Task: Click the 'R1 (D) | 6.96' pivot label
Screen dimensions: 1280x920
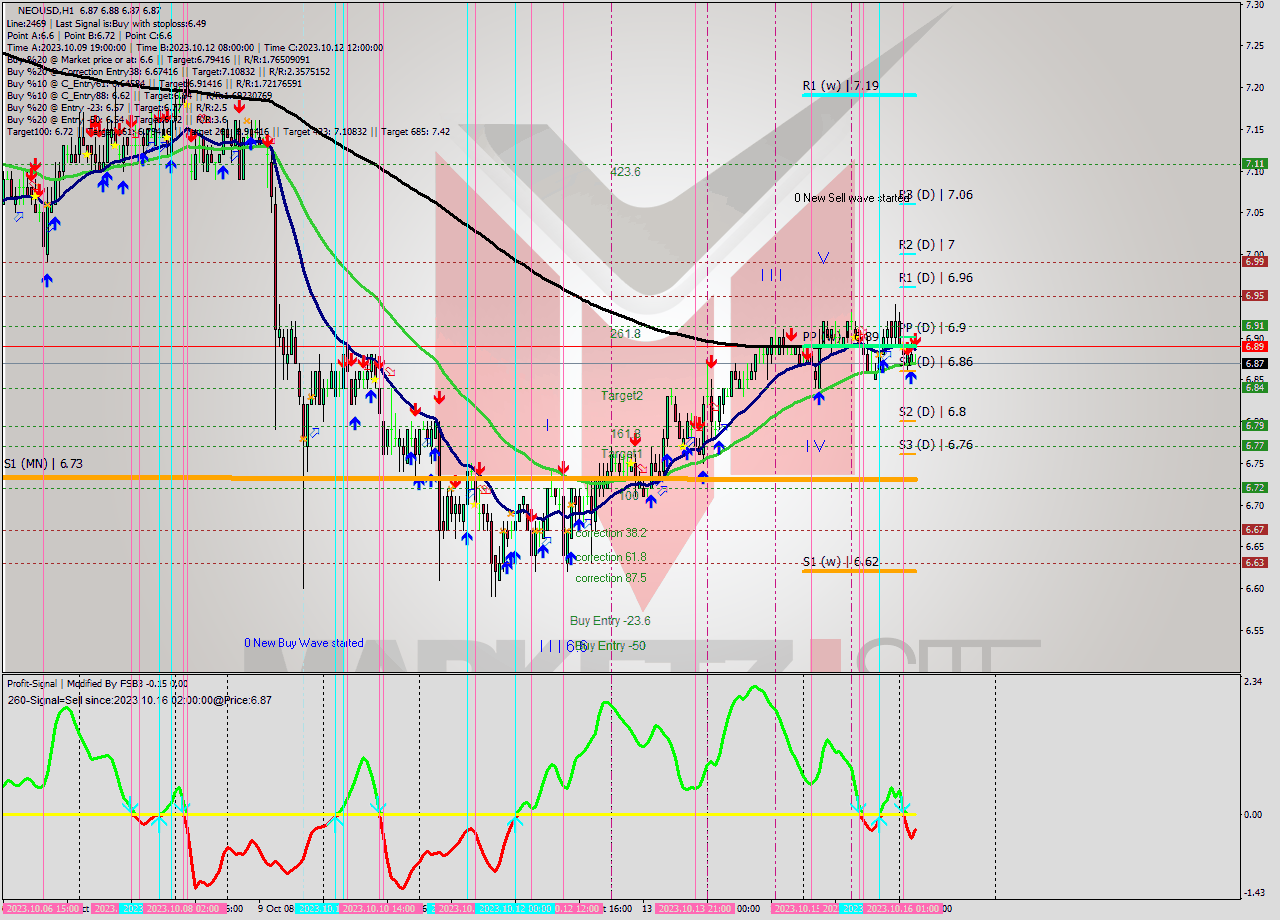Action: (x=935, y=278)
